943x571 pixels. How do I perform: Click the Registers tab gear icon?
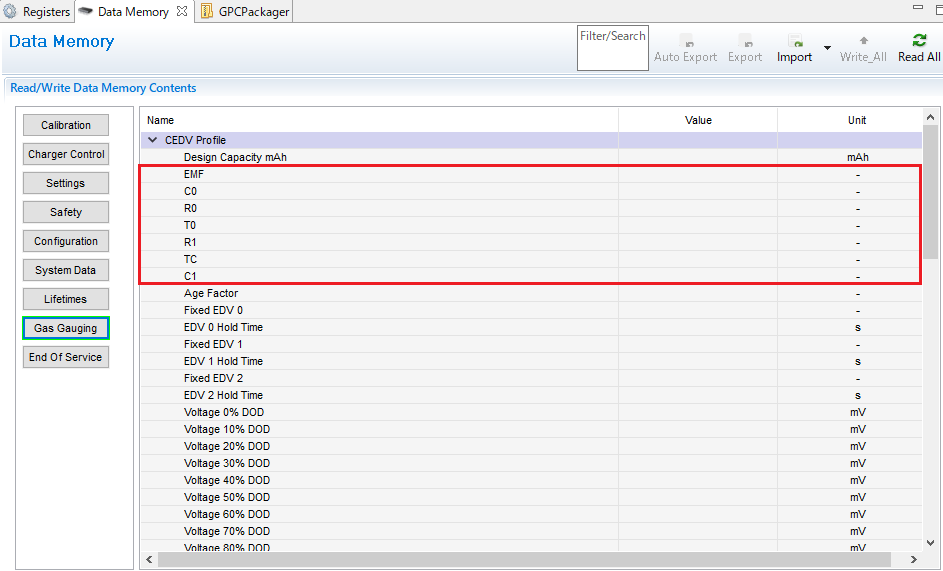point(10,11)
